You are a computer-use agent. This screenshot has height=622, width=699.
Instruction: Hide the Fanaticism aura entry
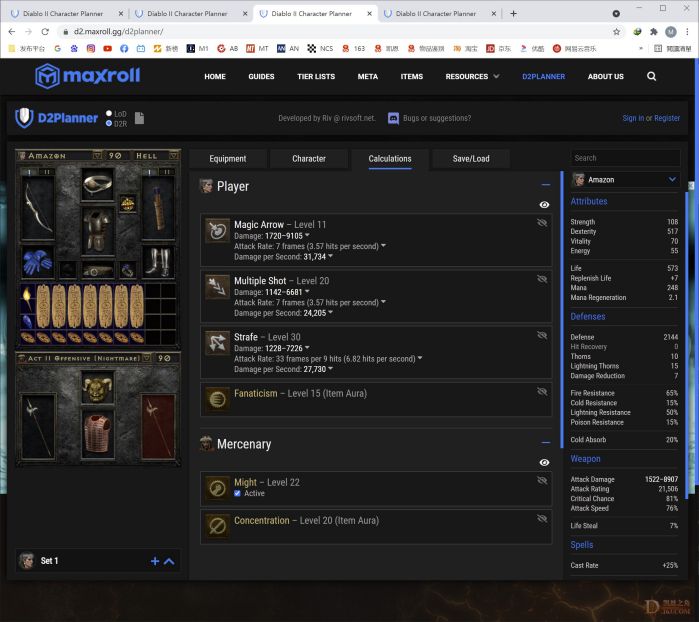[542, 391]
